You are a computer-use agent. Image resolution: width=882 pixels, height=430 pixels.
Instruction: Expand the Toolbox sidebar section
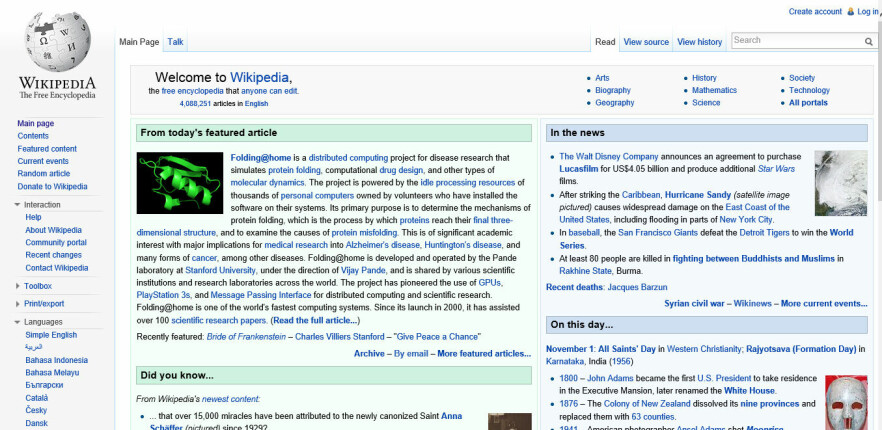pyautogui.click(x=18, y=286)
